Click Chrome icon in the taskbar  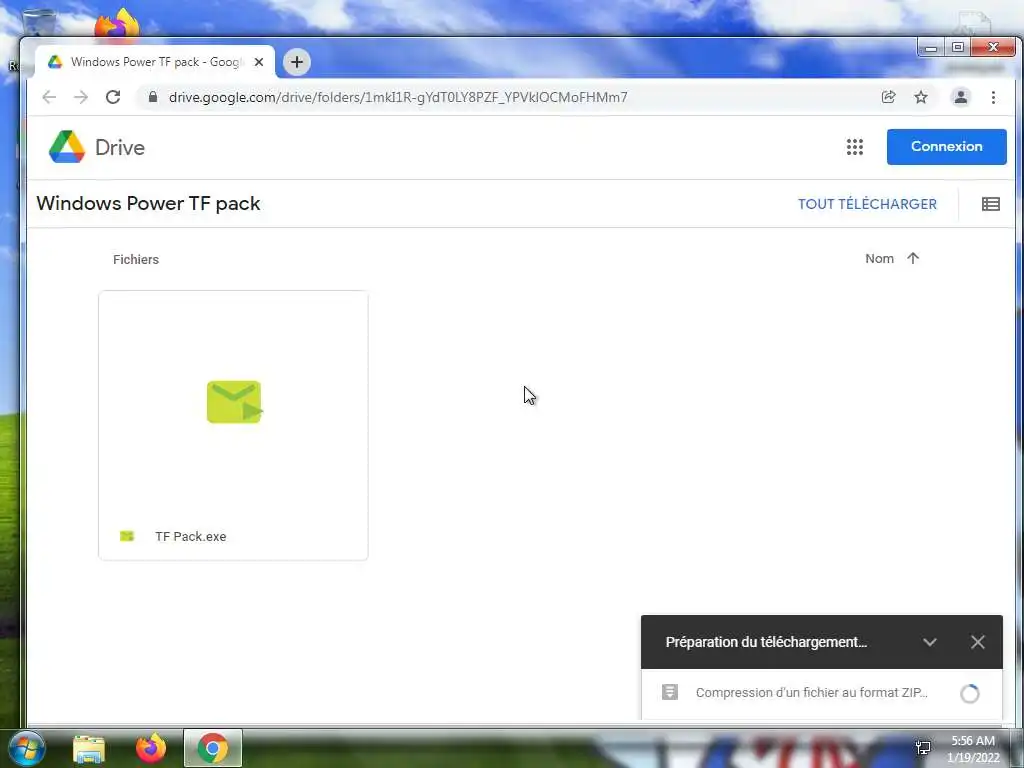pyautogui.click(x=213, y=748)
